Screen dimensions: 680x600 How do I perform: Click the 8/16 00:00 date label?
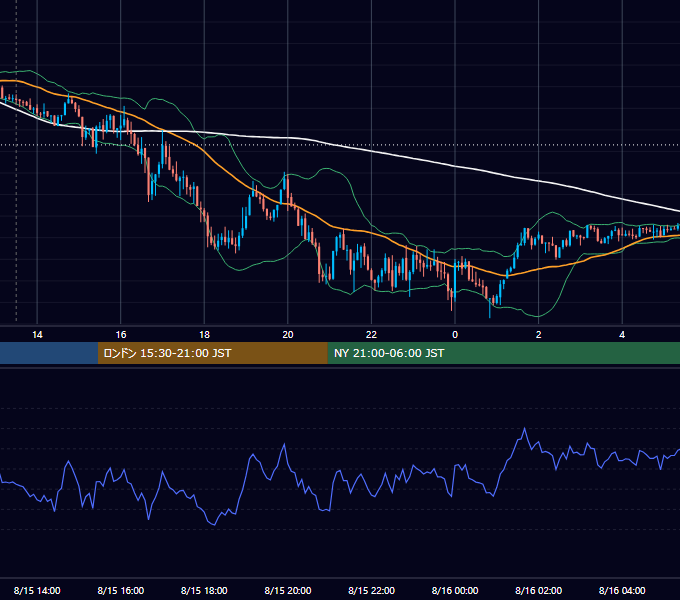coord(455,590)
